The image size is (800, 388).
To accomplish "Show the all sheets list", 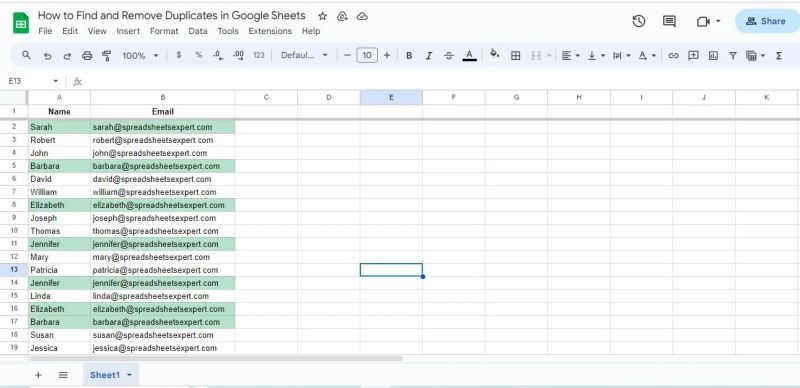I will click(x=63, y=375).
